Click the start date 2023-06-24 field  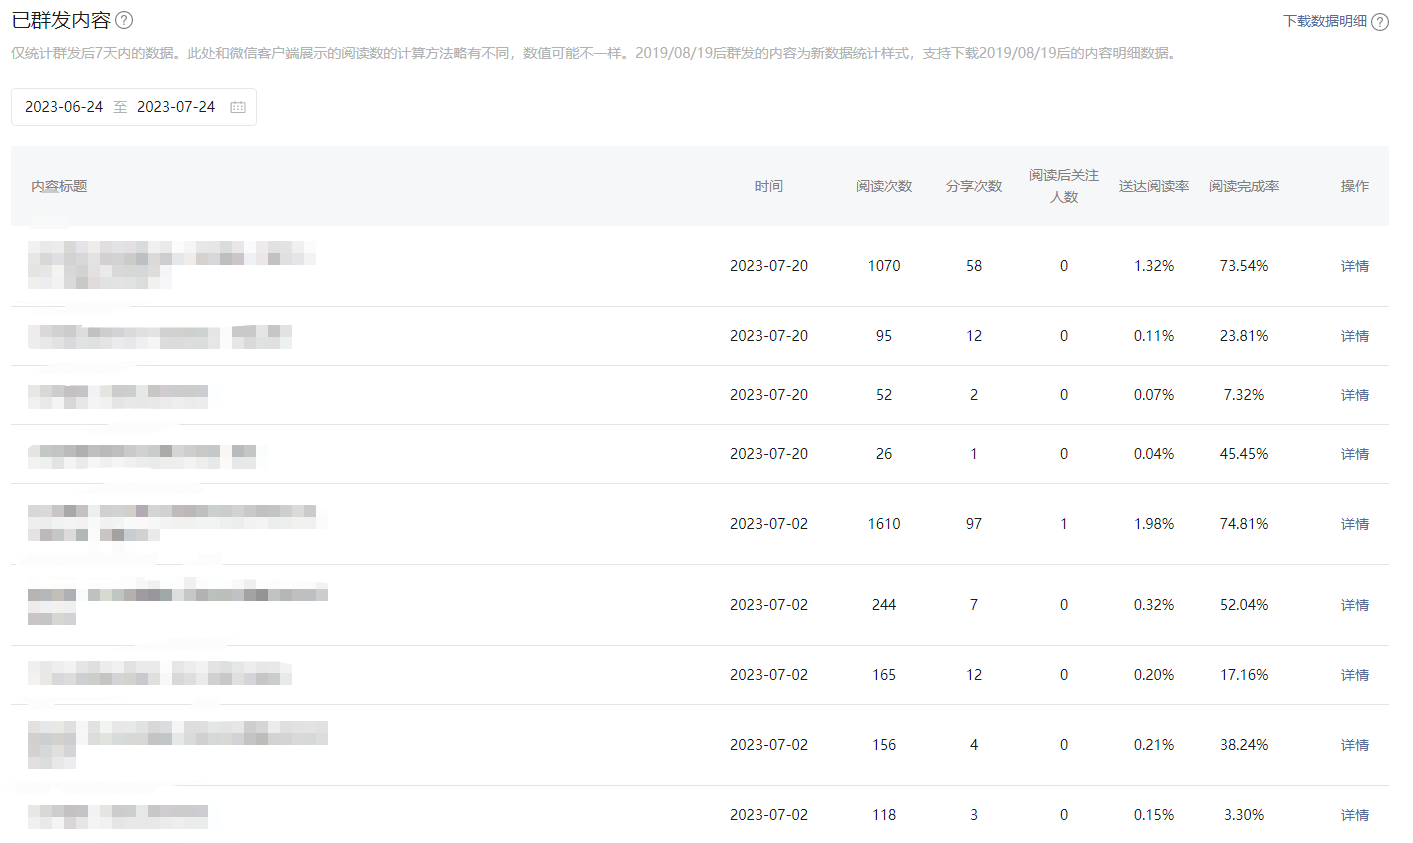coord(64,107)
